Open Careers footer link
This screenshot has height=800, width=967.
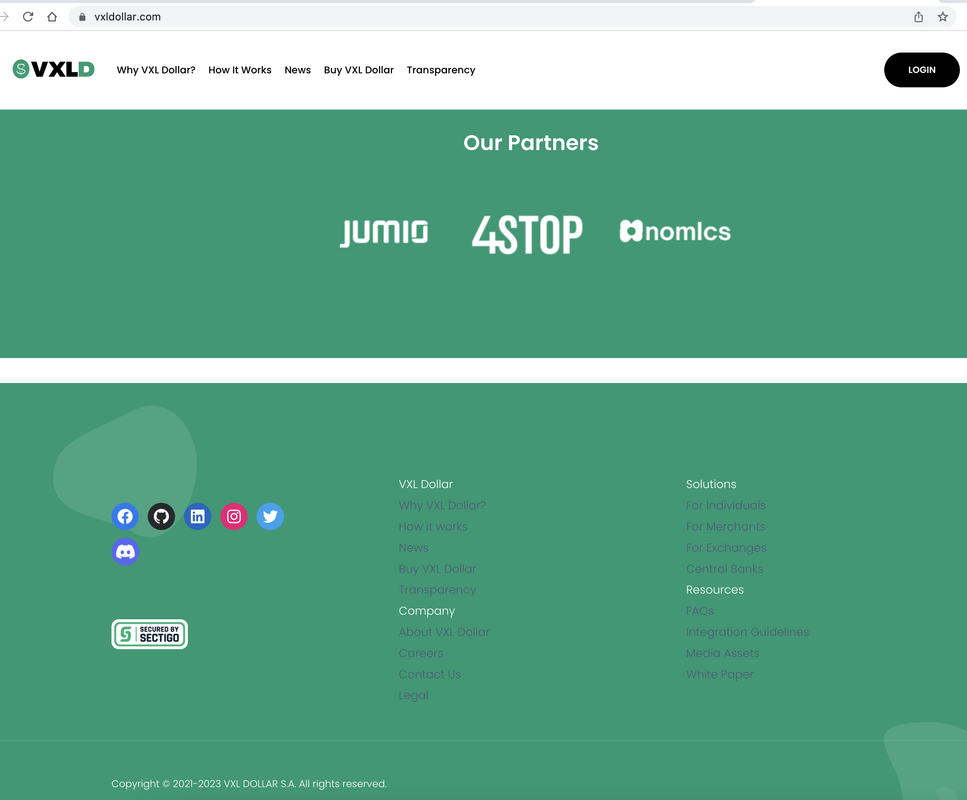coord(421,653)
